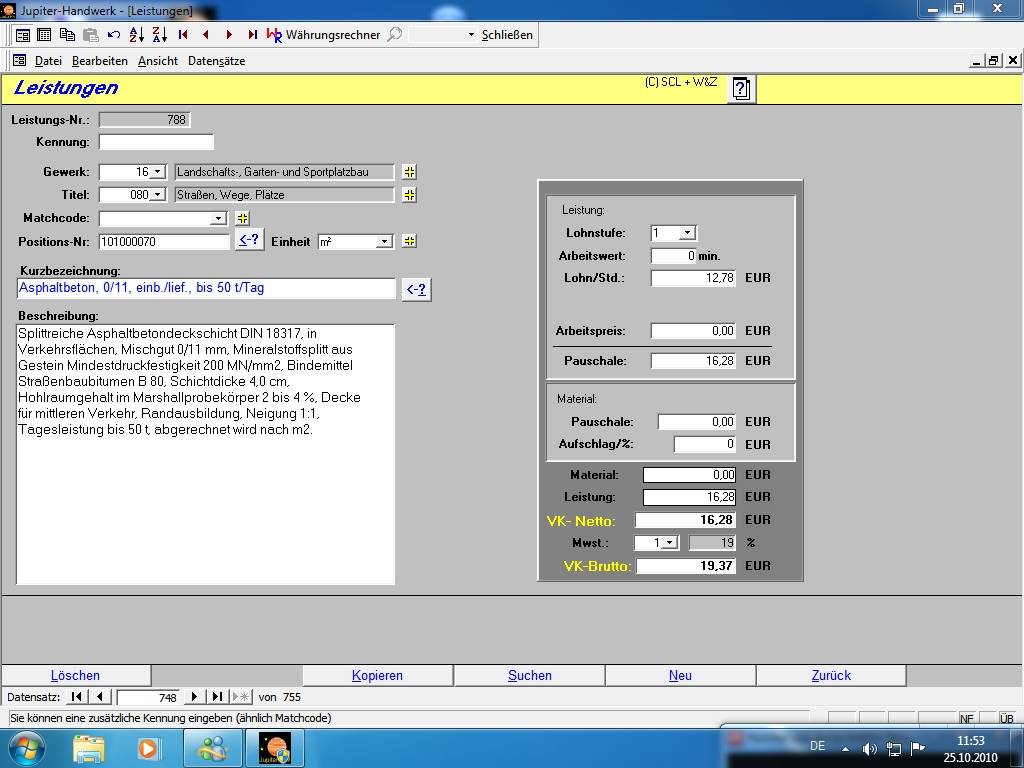The width and height of the screenshot is (1024, 768).
Task: Click the yellow plus icon beside Einheit
Action: (x=409, y=241)
